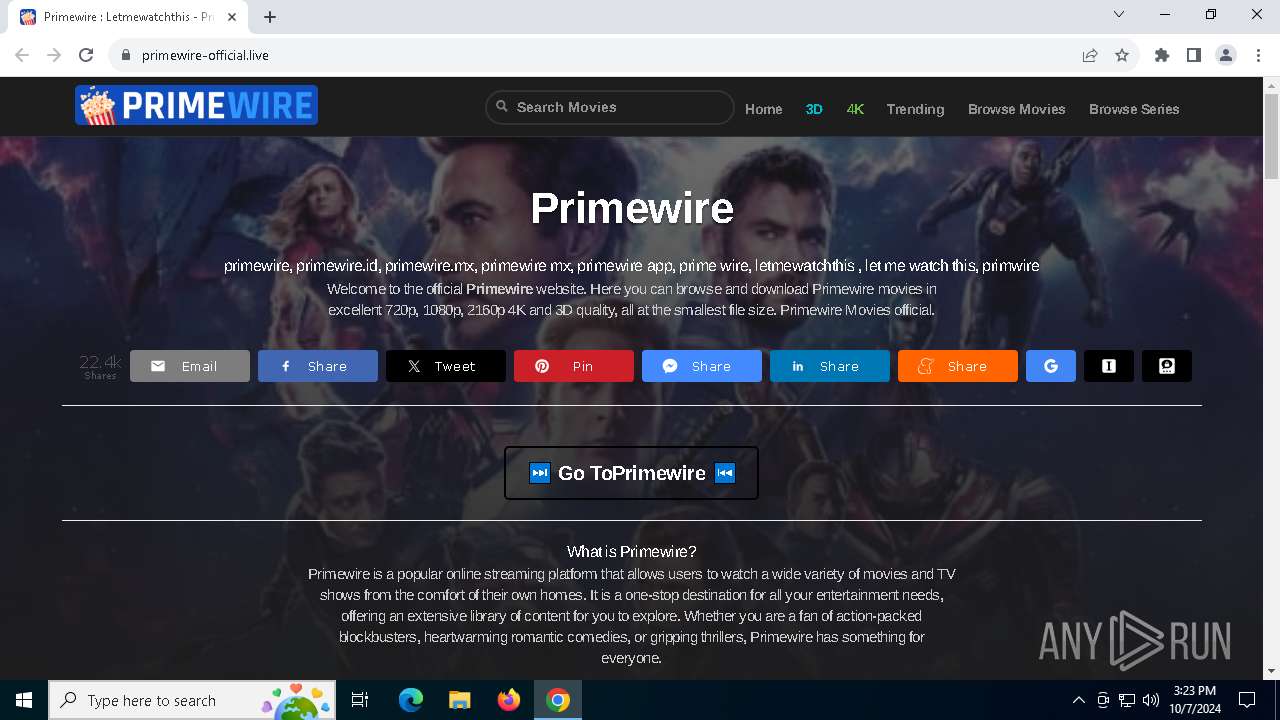The height and width of the screenshot is (720, 1280).
Task: Close the Primewire browser tab
Action: (234, 16)
